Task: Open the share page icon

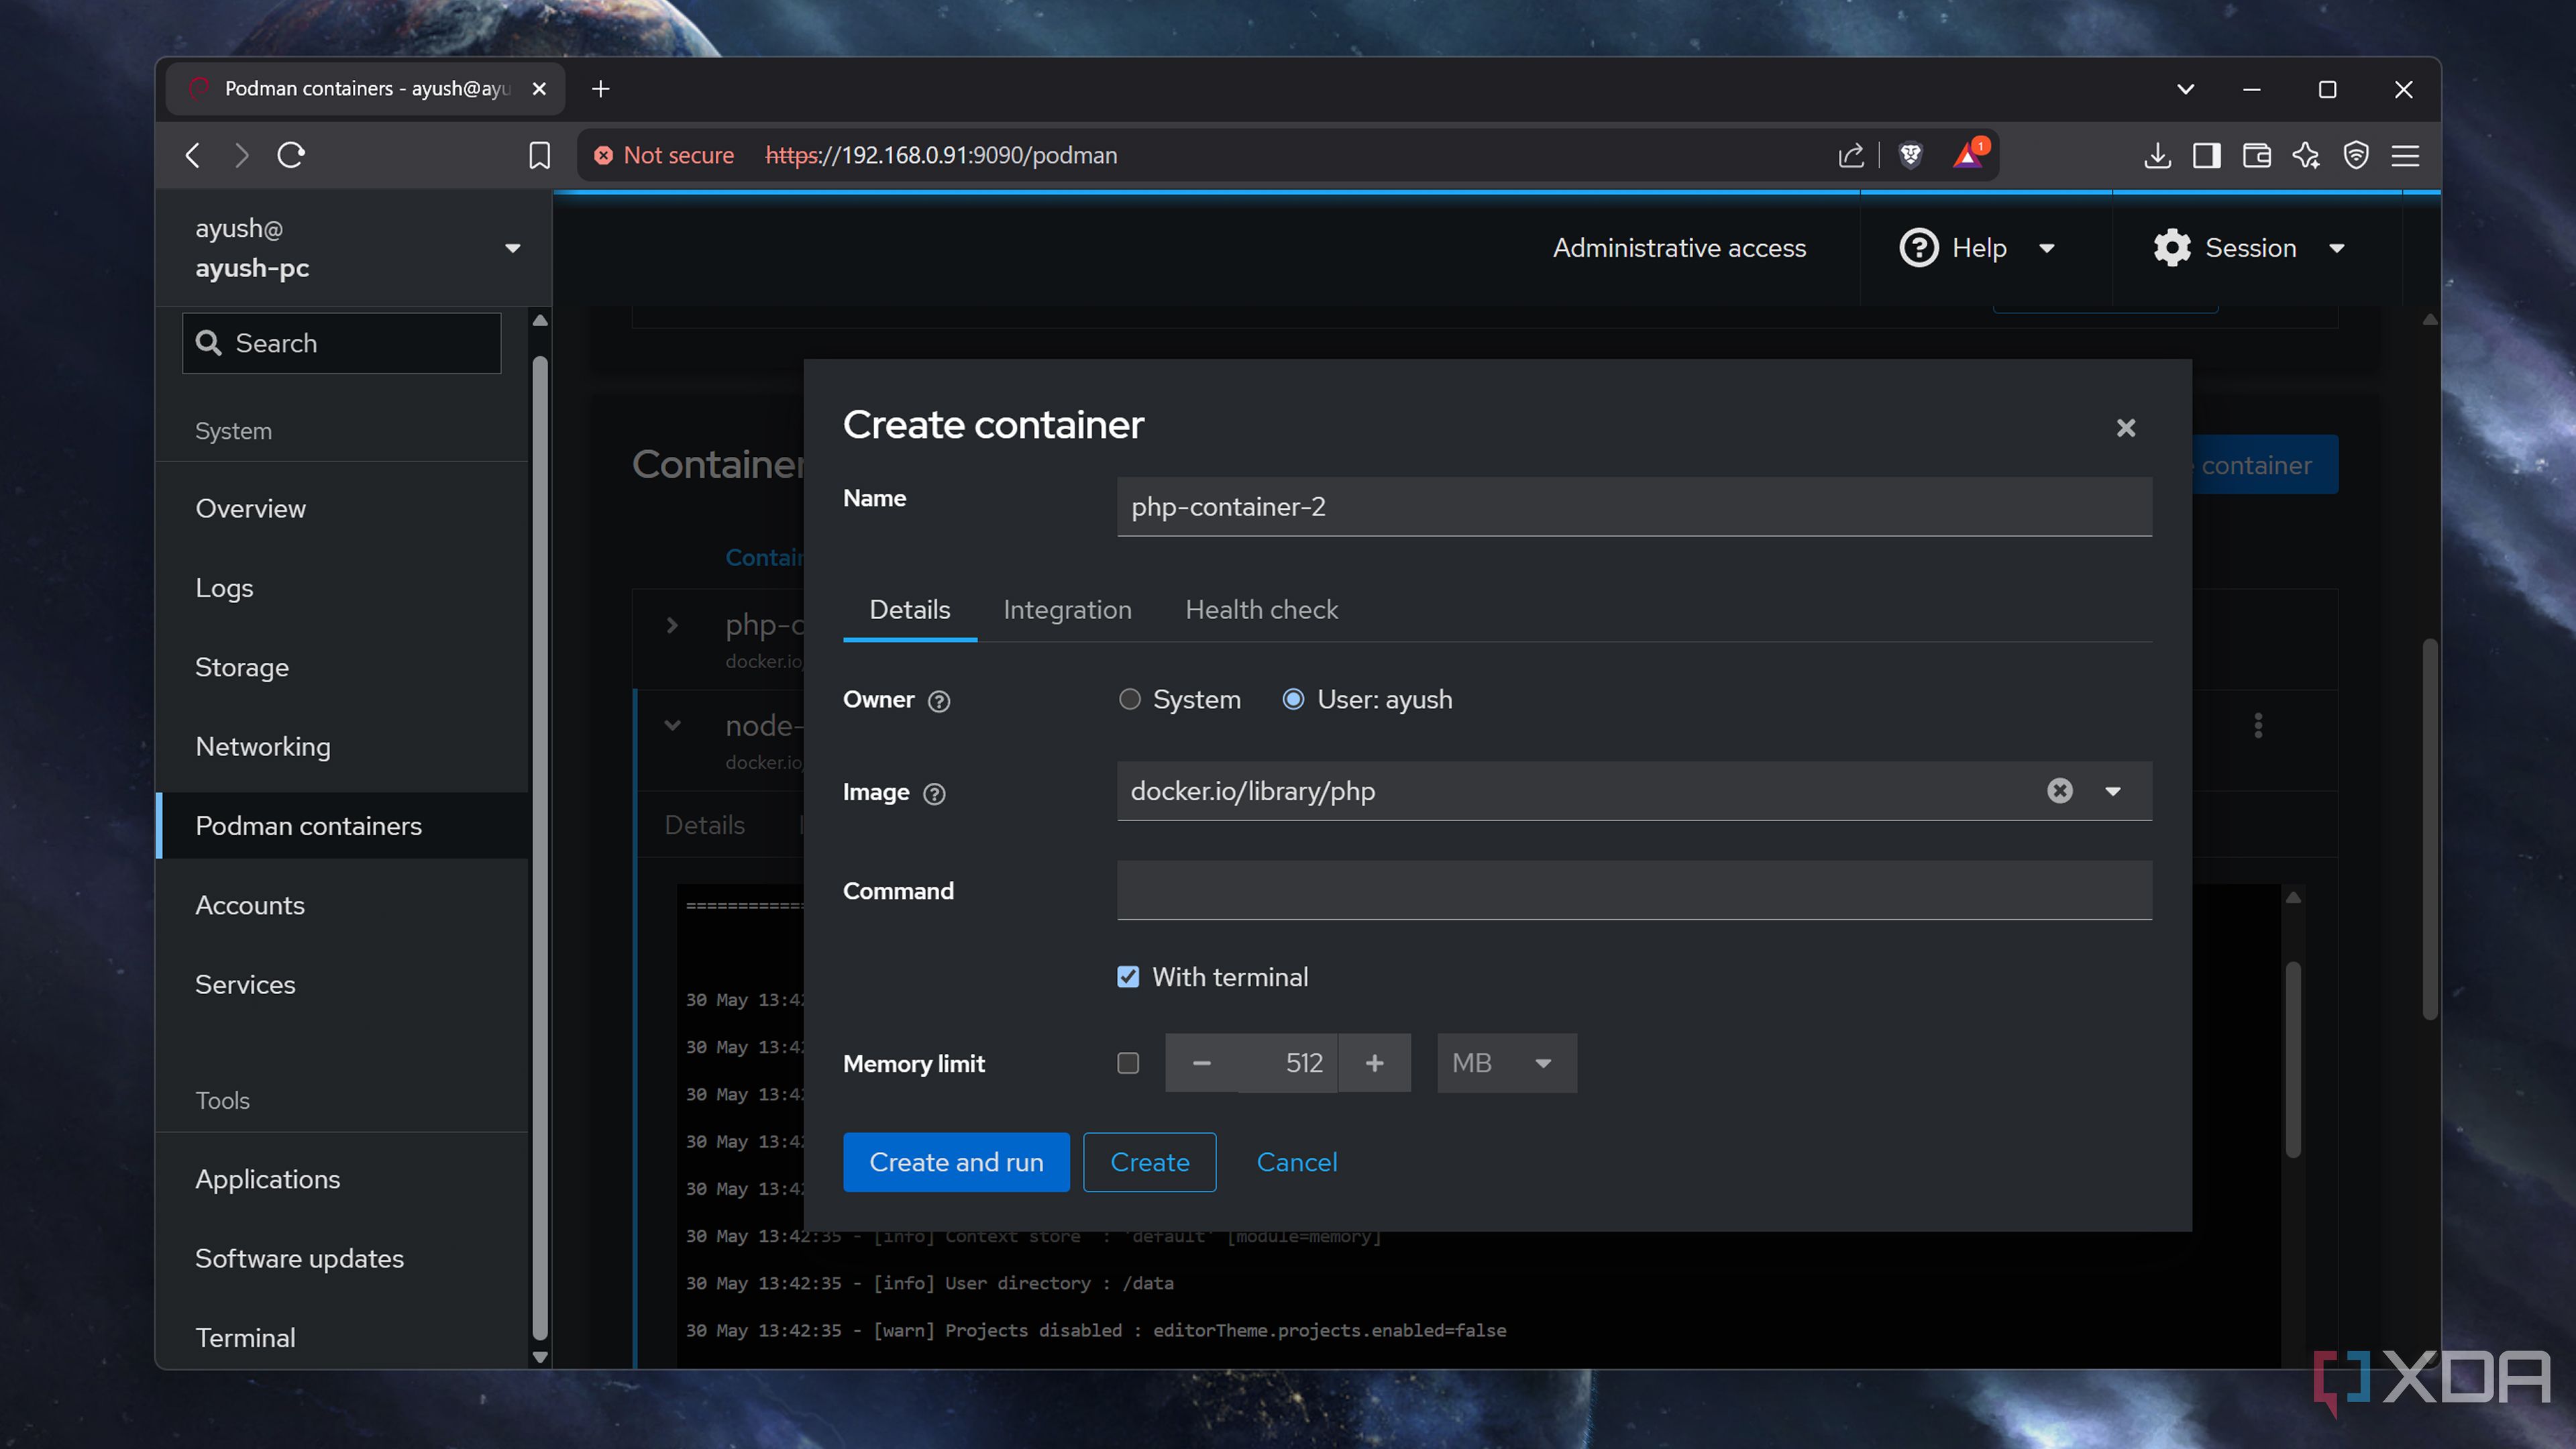Action: tap(1851, 155)
